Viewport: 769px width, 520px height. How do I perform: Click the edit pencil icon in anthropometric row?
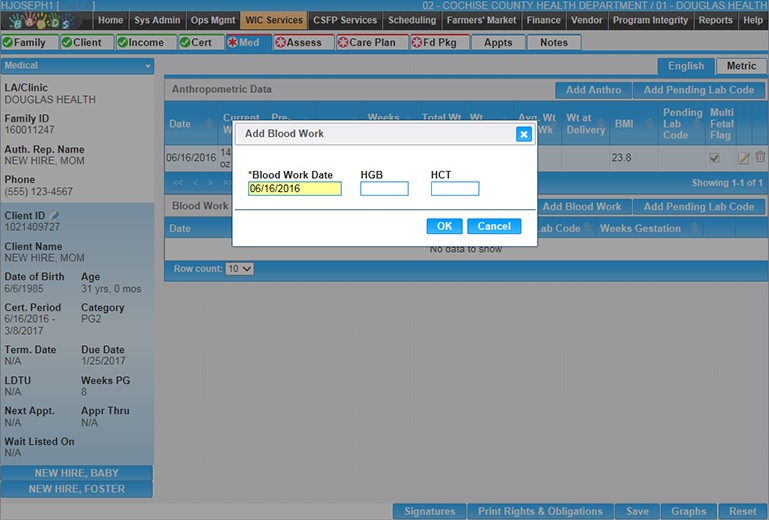point(743,158)
